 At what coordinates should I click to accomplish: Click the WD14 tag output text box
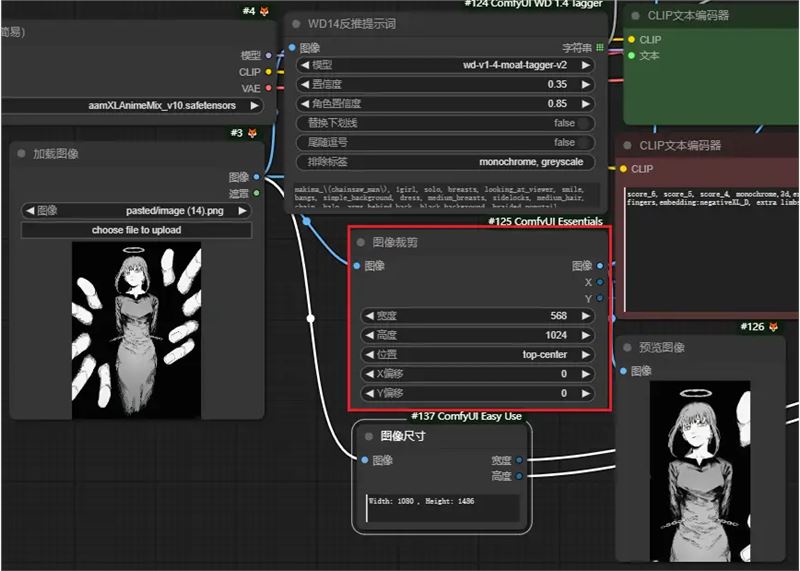445,196
